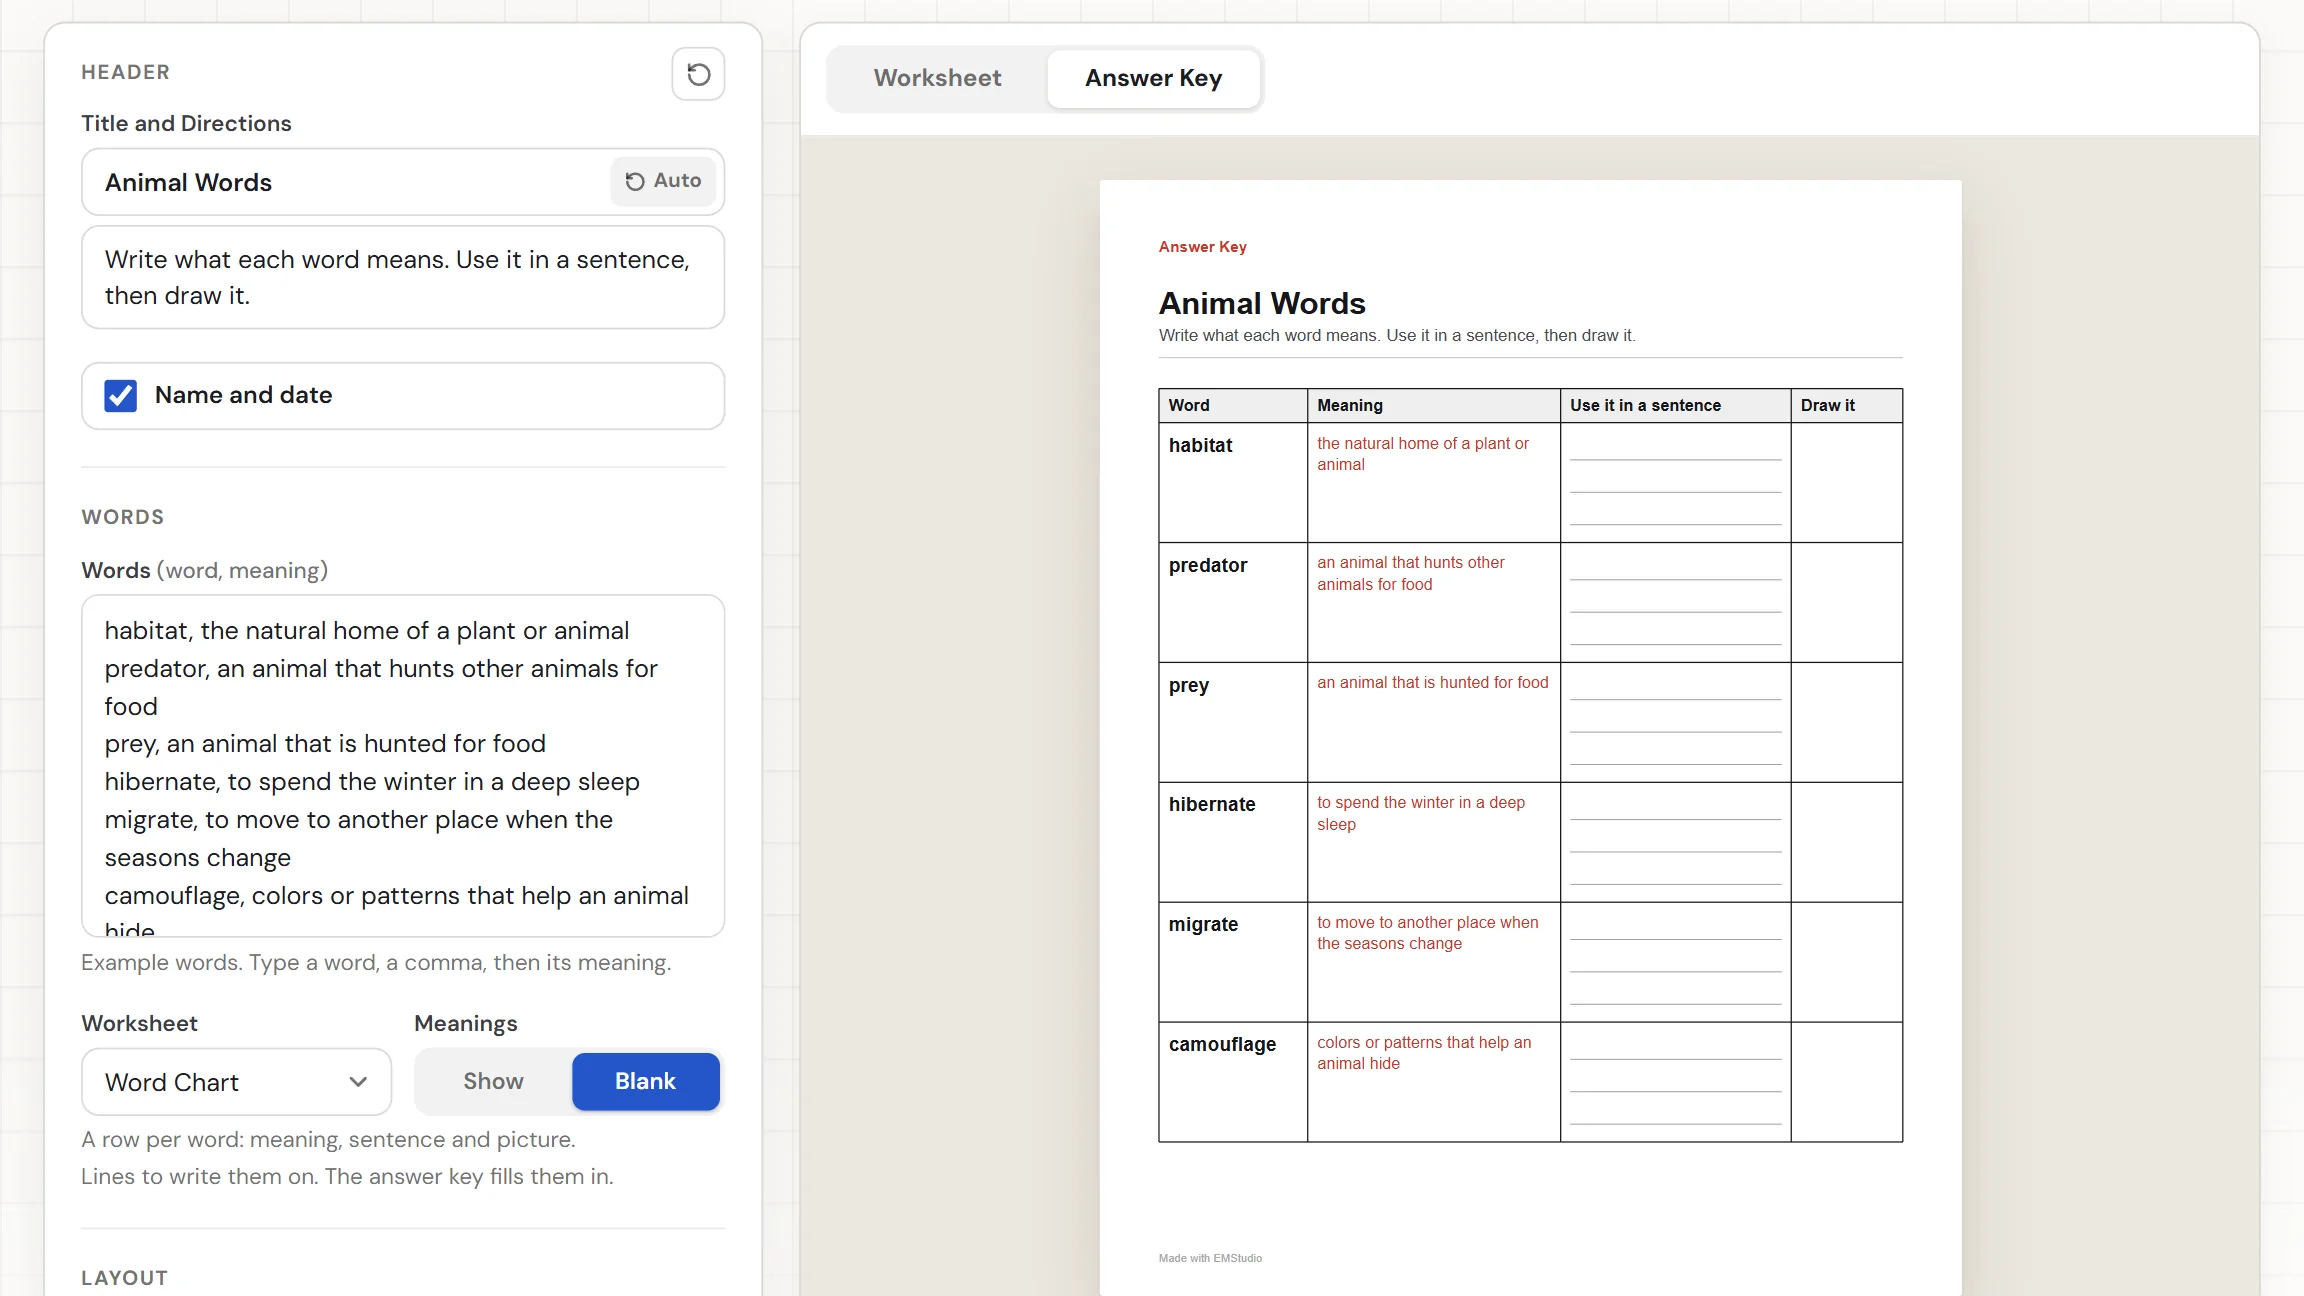The width and height of the screenshot is (2304, 1296).
Task: Click 'the natural home of a plant or animal' meaning
Action: (1422, 454)
